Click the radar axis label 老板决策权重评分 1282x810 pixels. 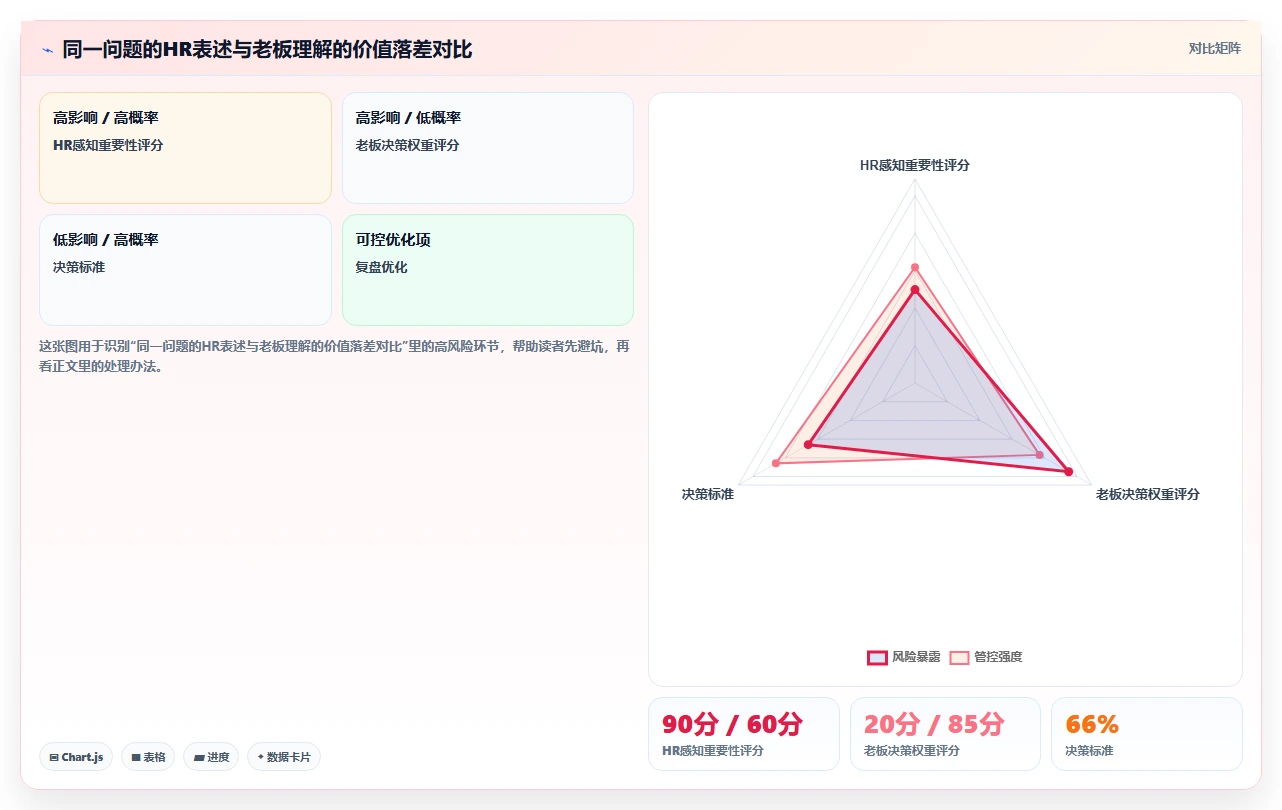click(x=1148, y=494)
